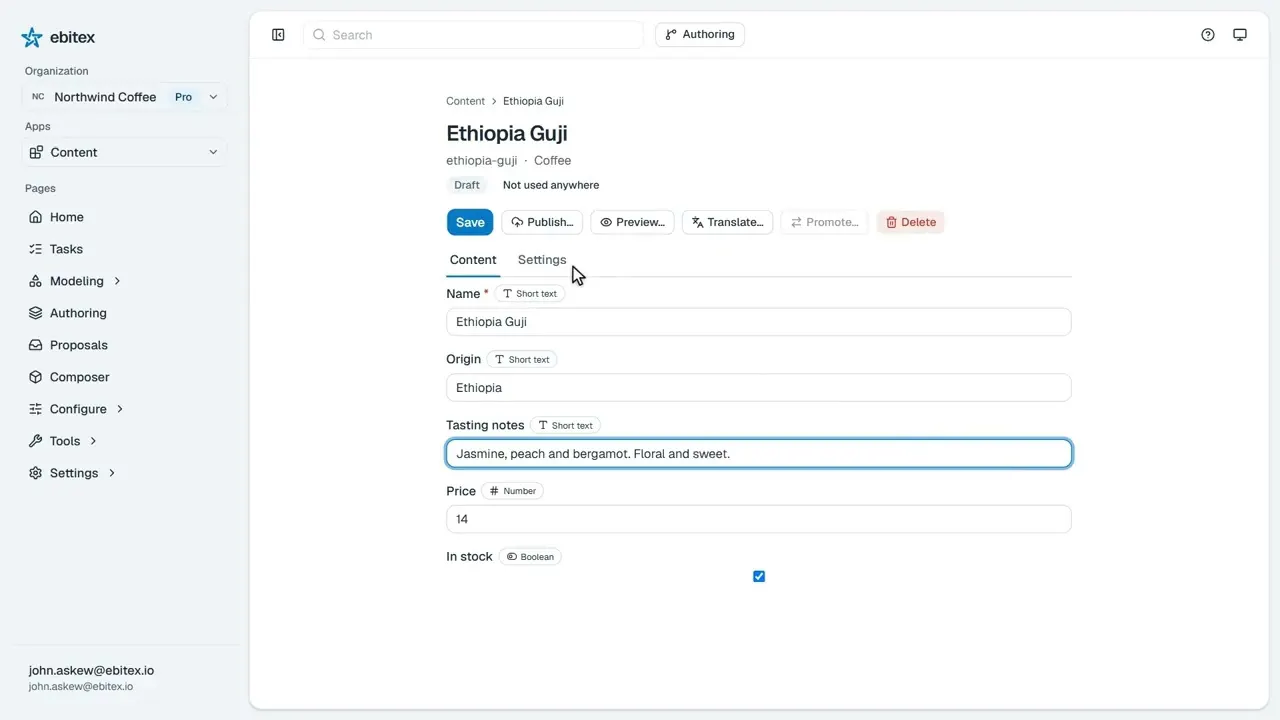Open the Publish dialog
Image resolution: width=1280 pixels, height=720 pixels.
pos(542,222)
